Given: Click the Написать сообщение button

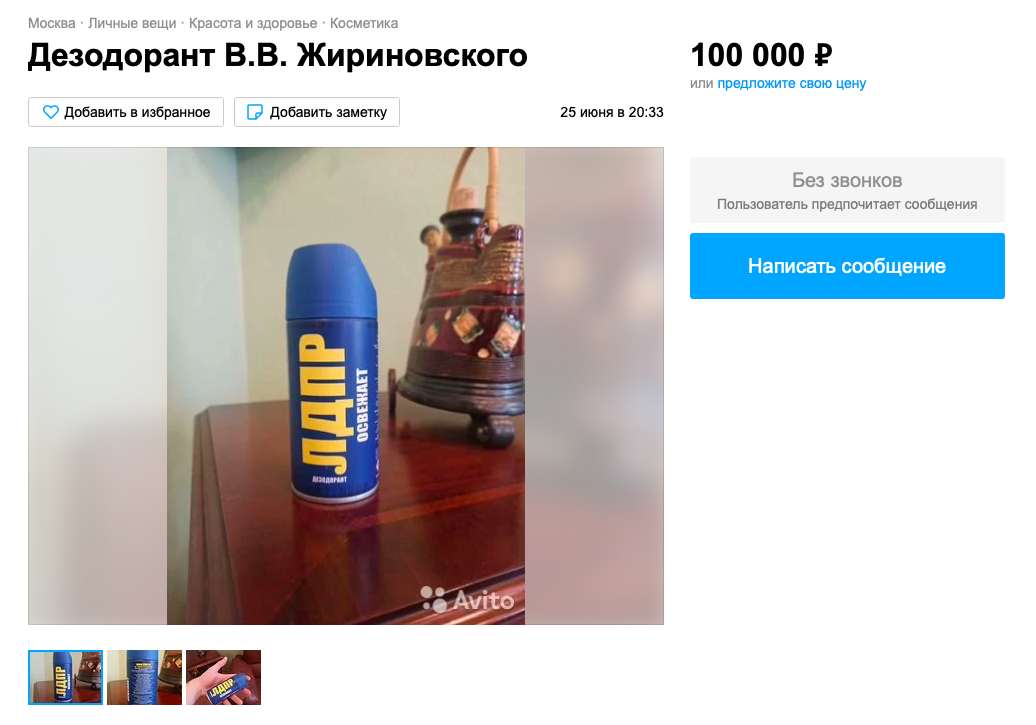Looking at the screenshot, I should pos(847,266).
